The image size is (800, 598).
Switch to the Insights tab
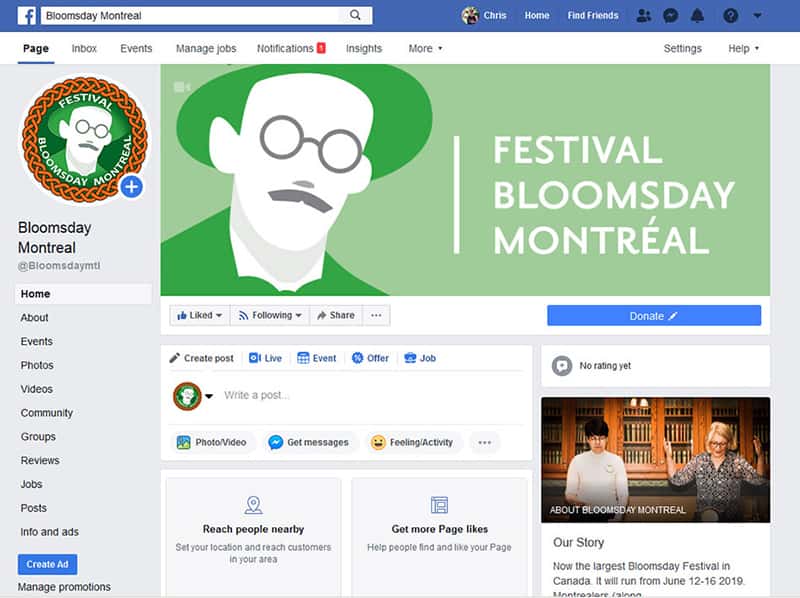[x=364, y=48]
